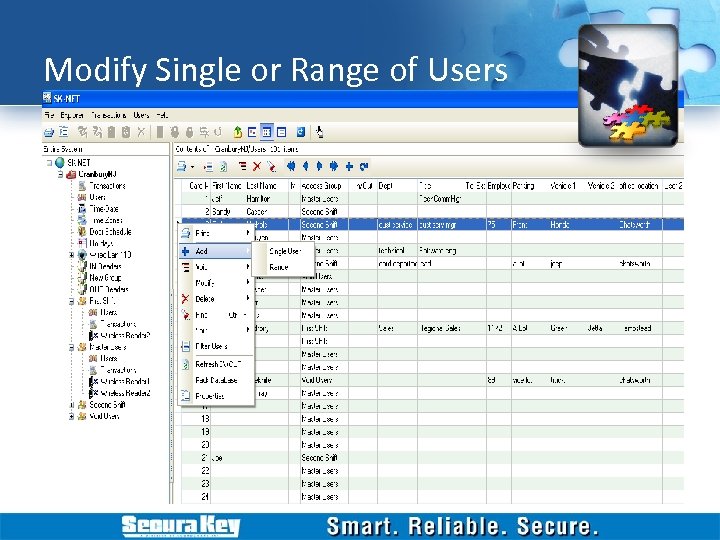Image resolution: width=720 pixels, height=540 pixels.
Task: Select Wireless Reader1 under Master Users
Action: tap(125, 381)
